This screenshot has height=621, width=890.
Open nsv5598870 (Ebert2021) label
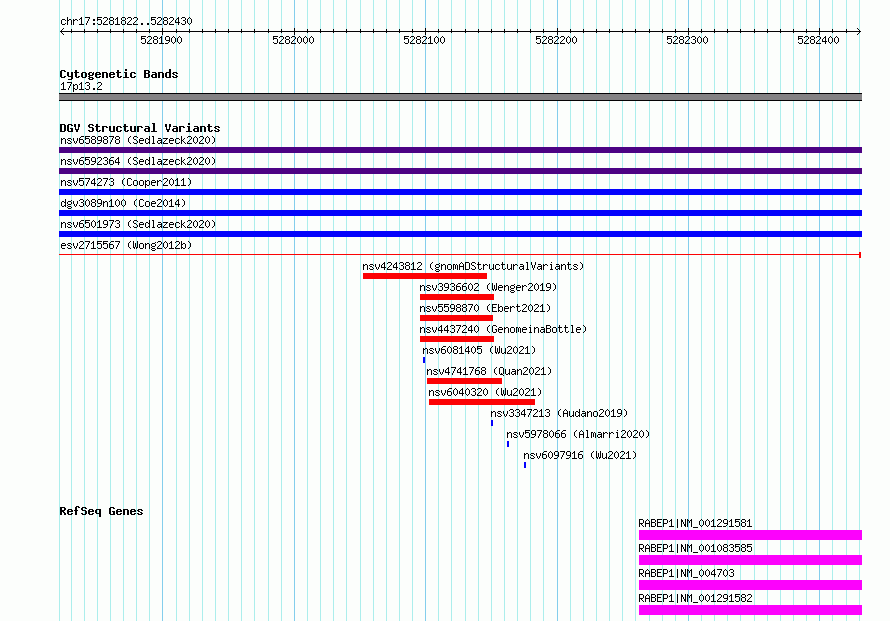tap(485, 308)
